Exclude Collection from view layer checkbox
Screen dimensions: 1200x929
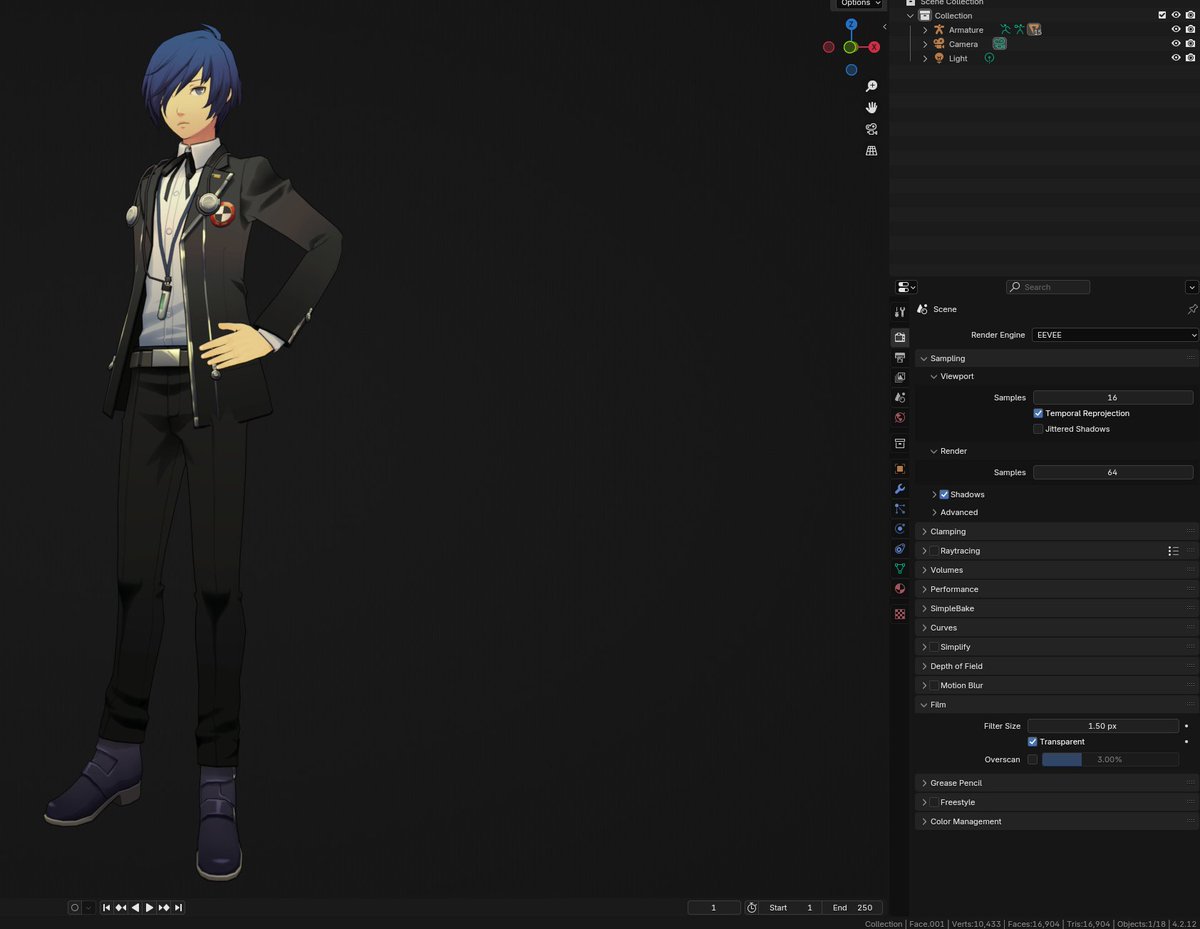click(1162, 16)
